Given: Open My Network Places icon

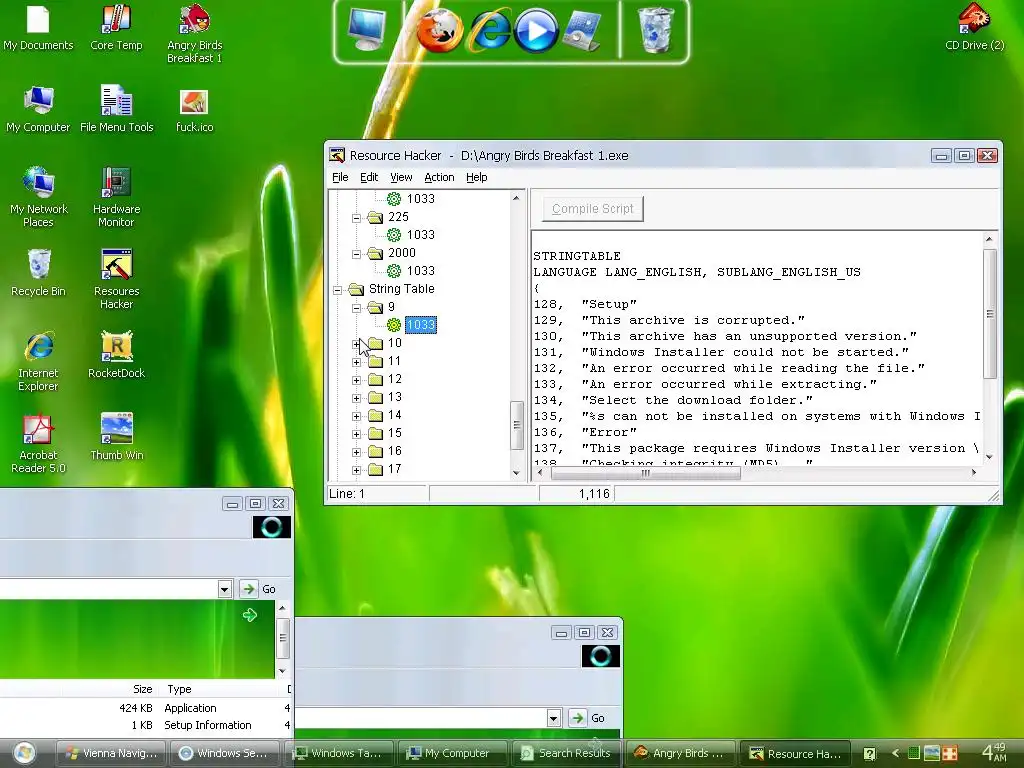Looking at the screenshot, I should click(x=38, y=197).
